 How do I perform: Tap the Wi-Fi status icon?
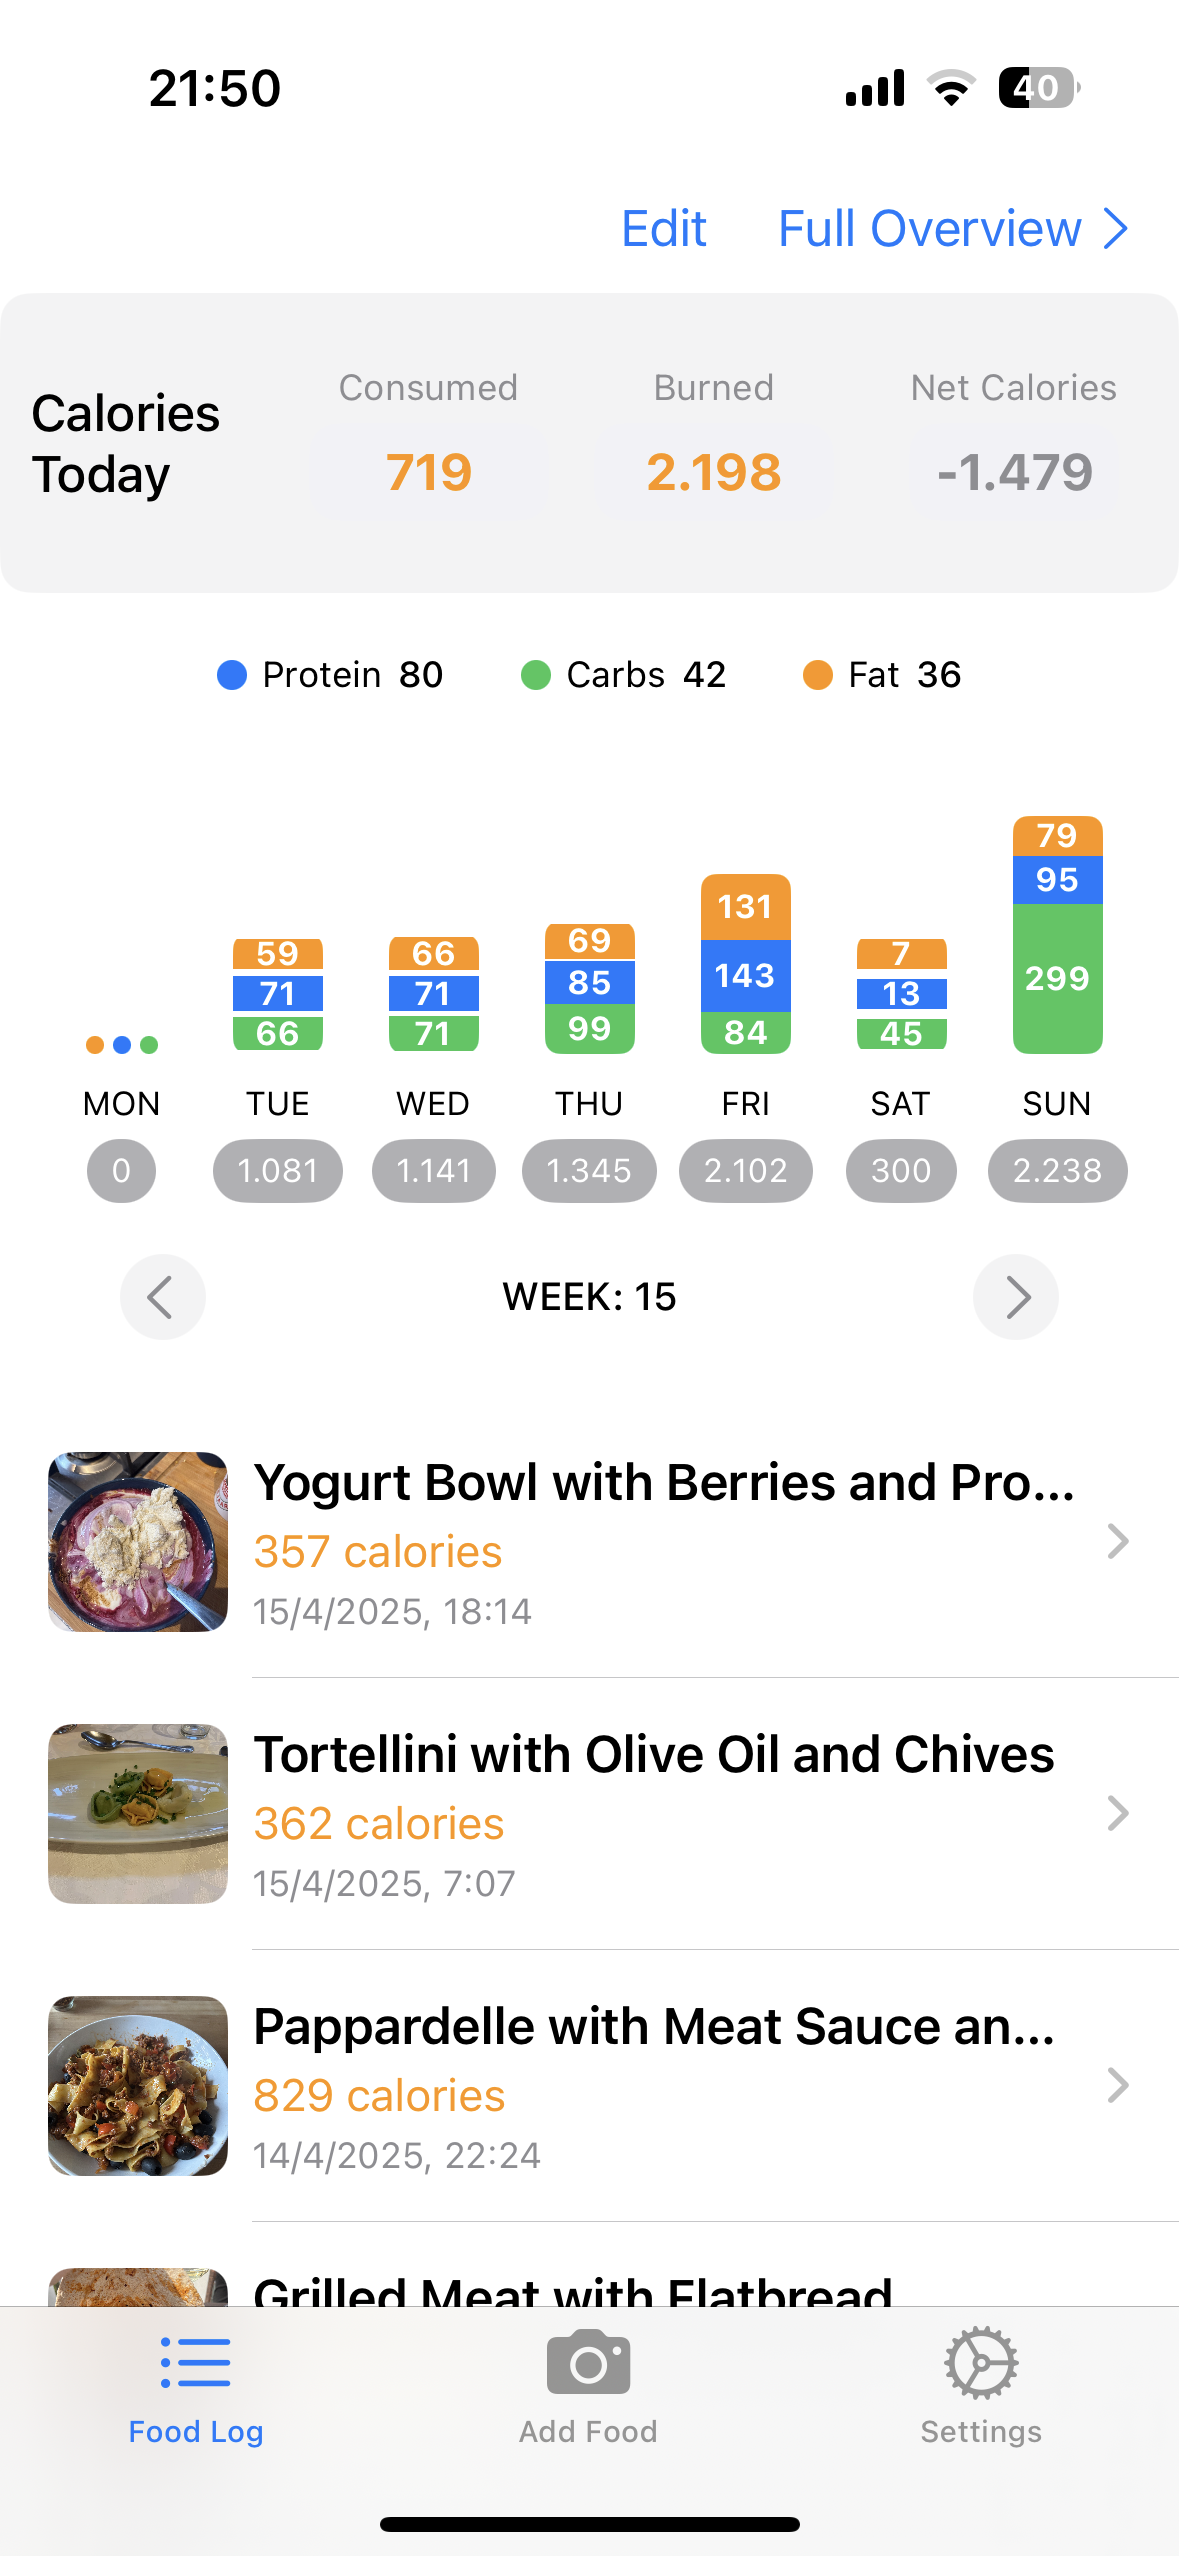tap(951, 88)
